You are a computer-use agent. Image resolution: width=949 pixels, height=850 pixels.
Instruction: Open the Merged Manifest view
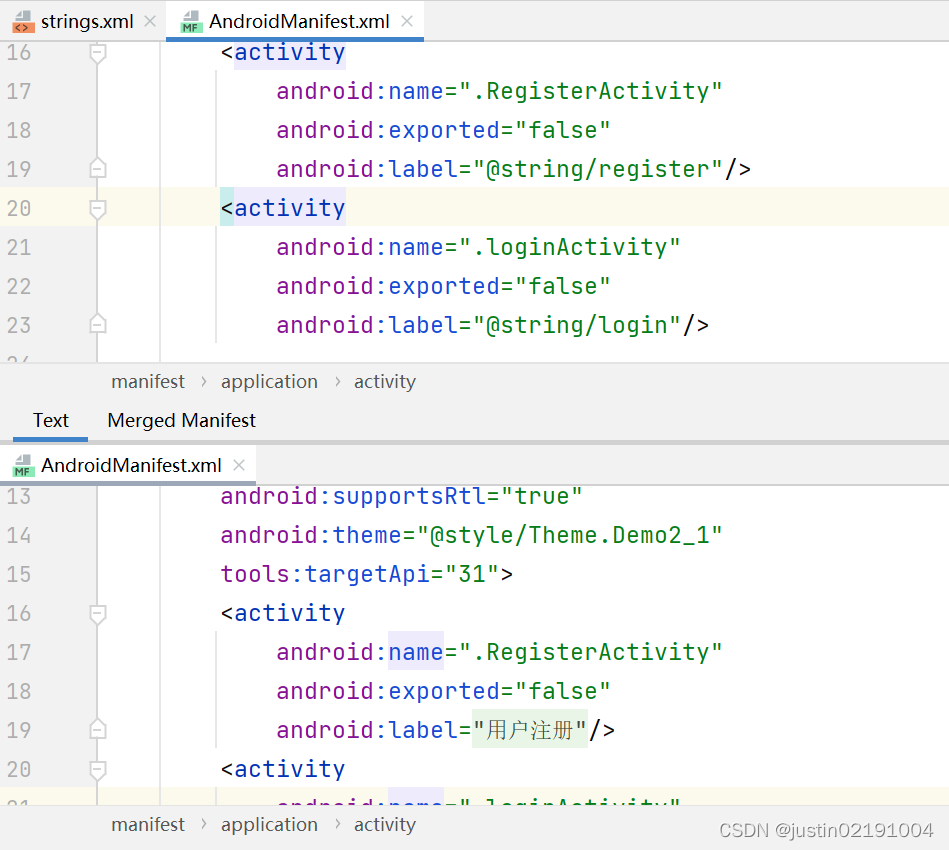182,420
